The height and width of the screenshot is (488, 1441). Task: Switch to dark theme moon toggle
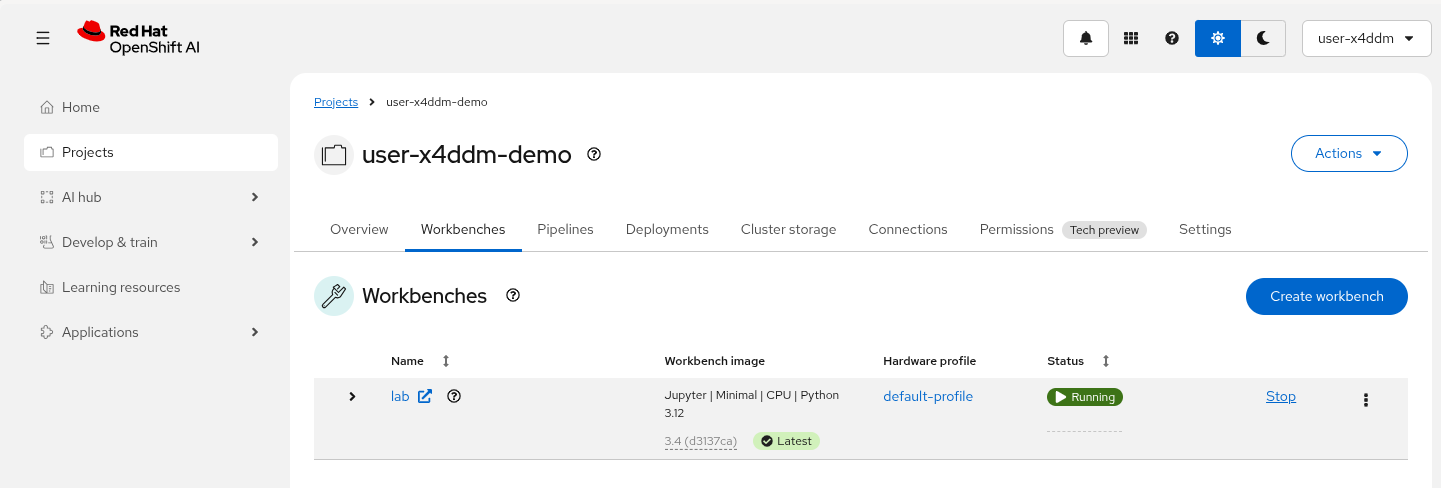click(1263, 38)
